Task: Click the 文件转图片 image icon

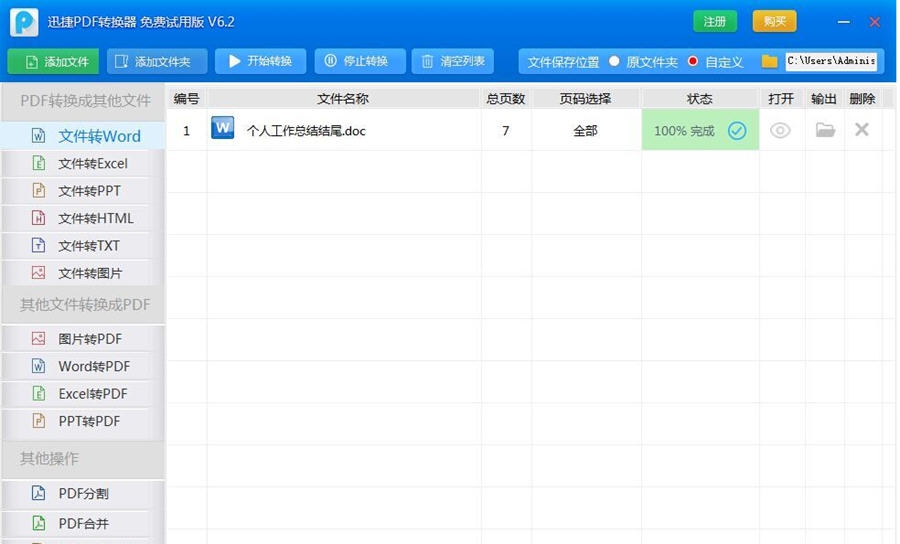Action: pyautogui.click(x=38, y=273)
